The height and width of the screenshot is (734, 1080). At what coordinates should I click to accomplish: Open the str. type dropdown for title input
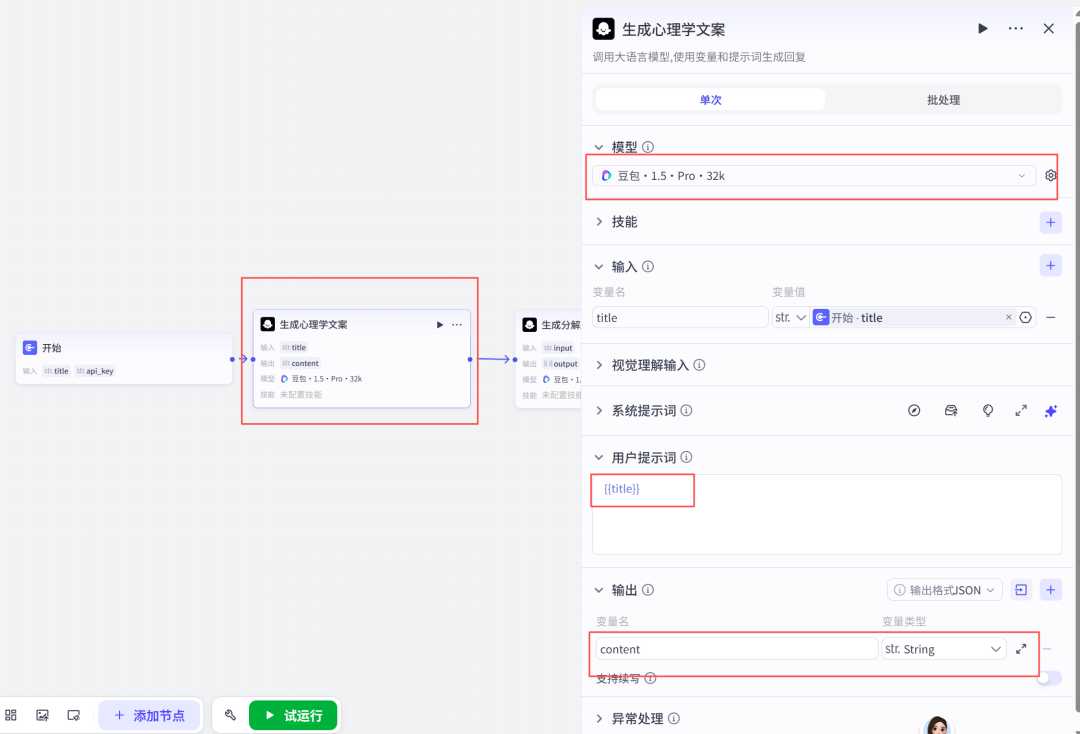click(x=790, y=317)
